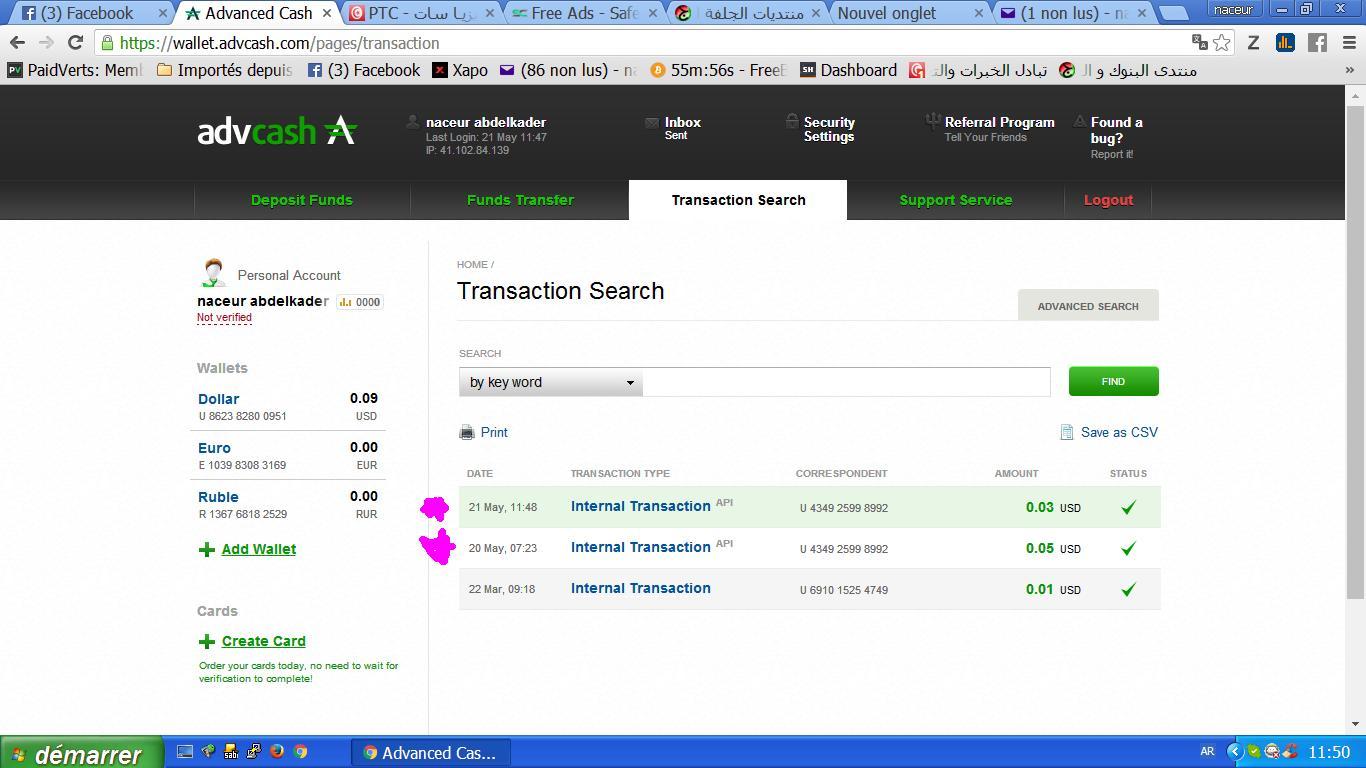Click the 'Not verified' account status link

[x=224, y=318]
